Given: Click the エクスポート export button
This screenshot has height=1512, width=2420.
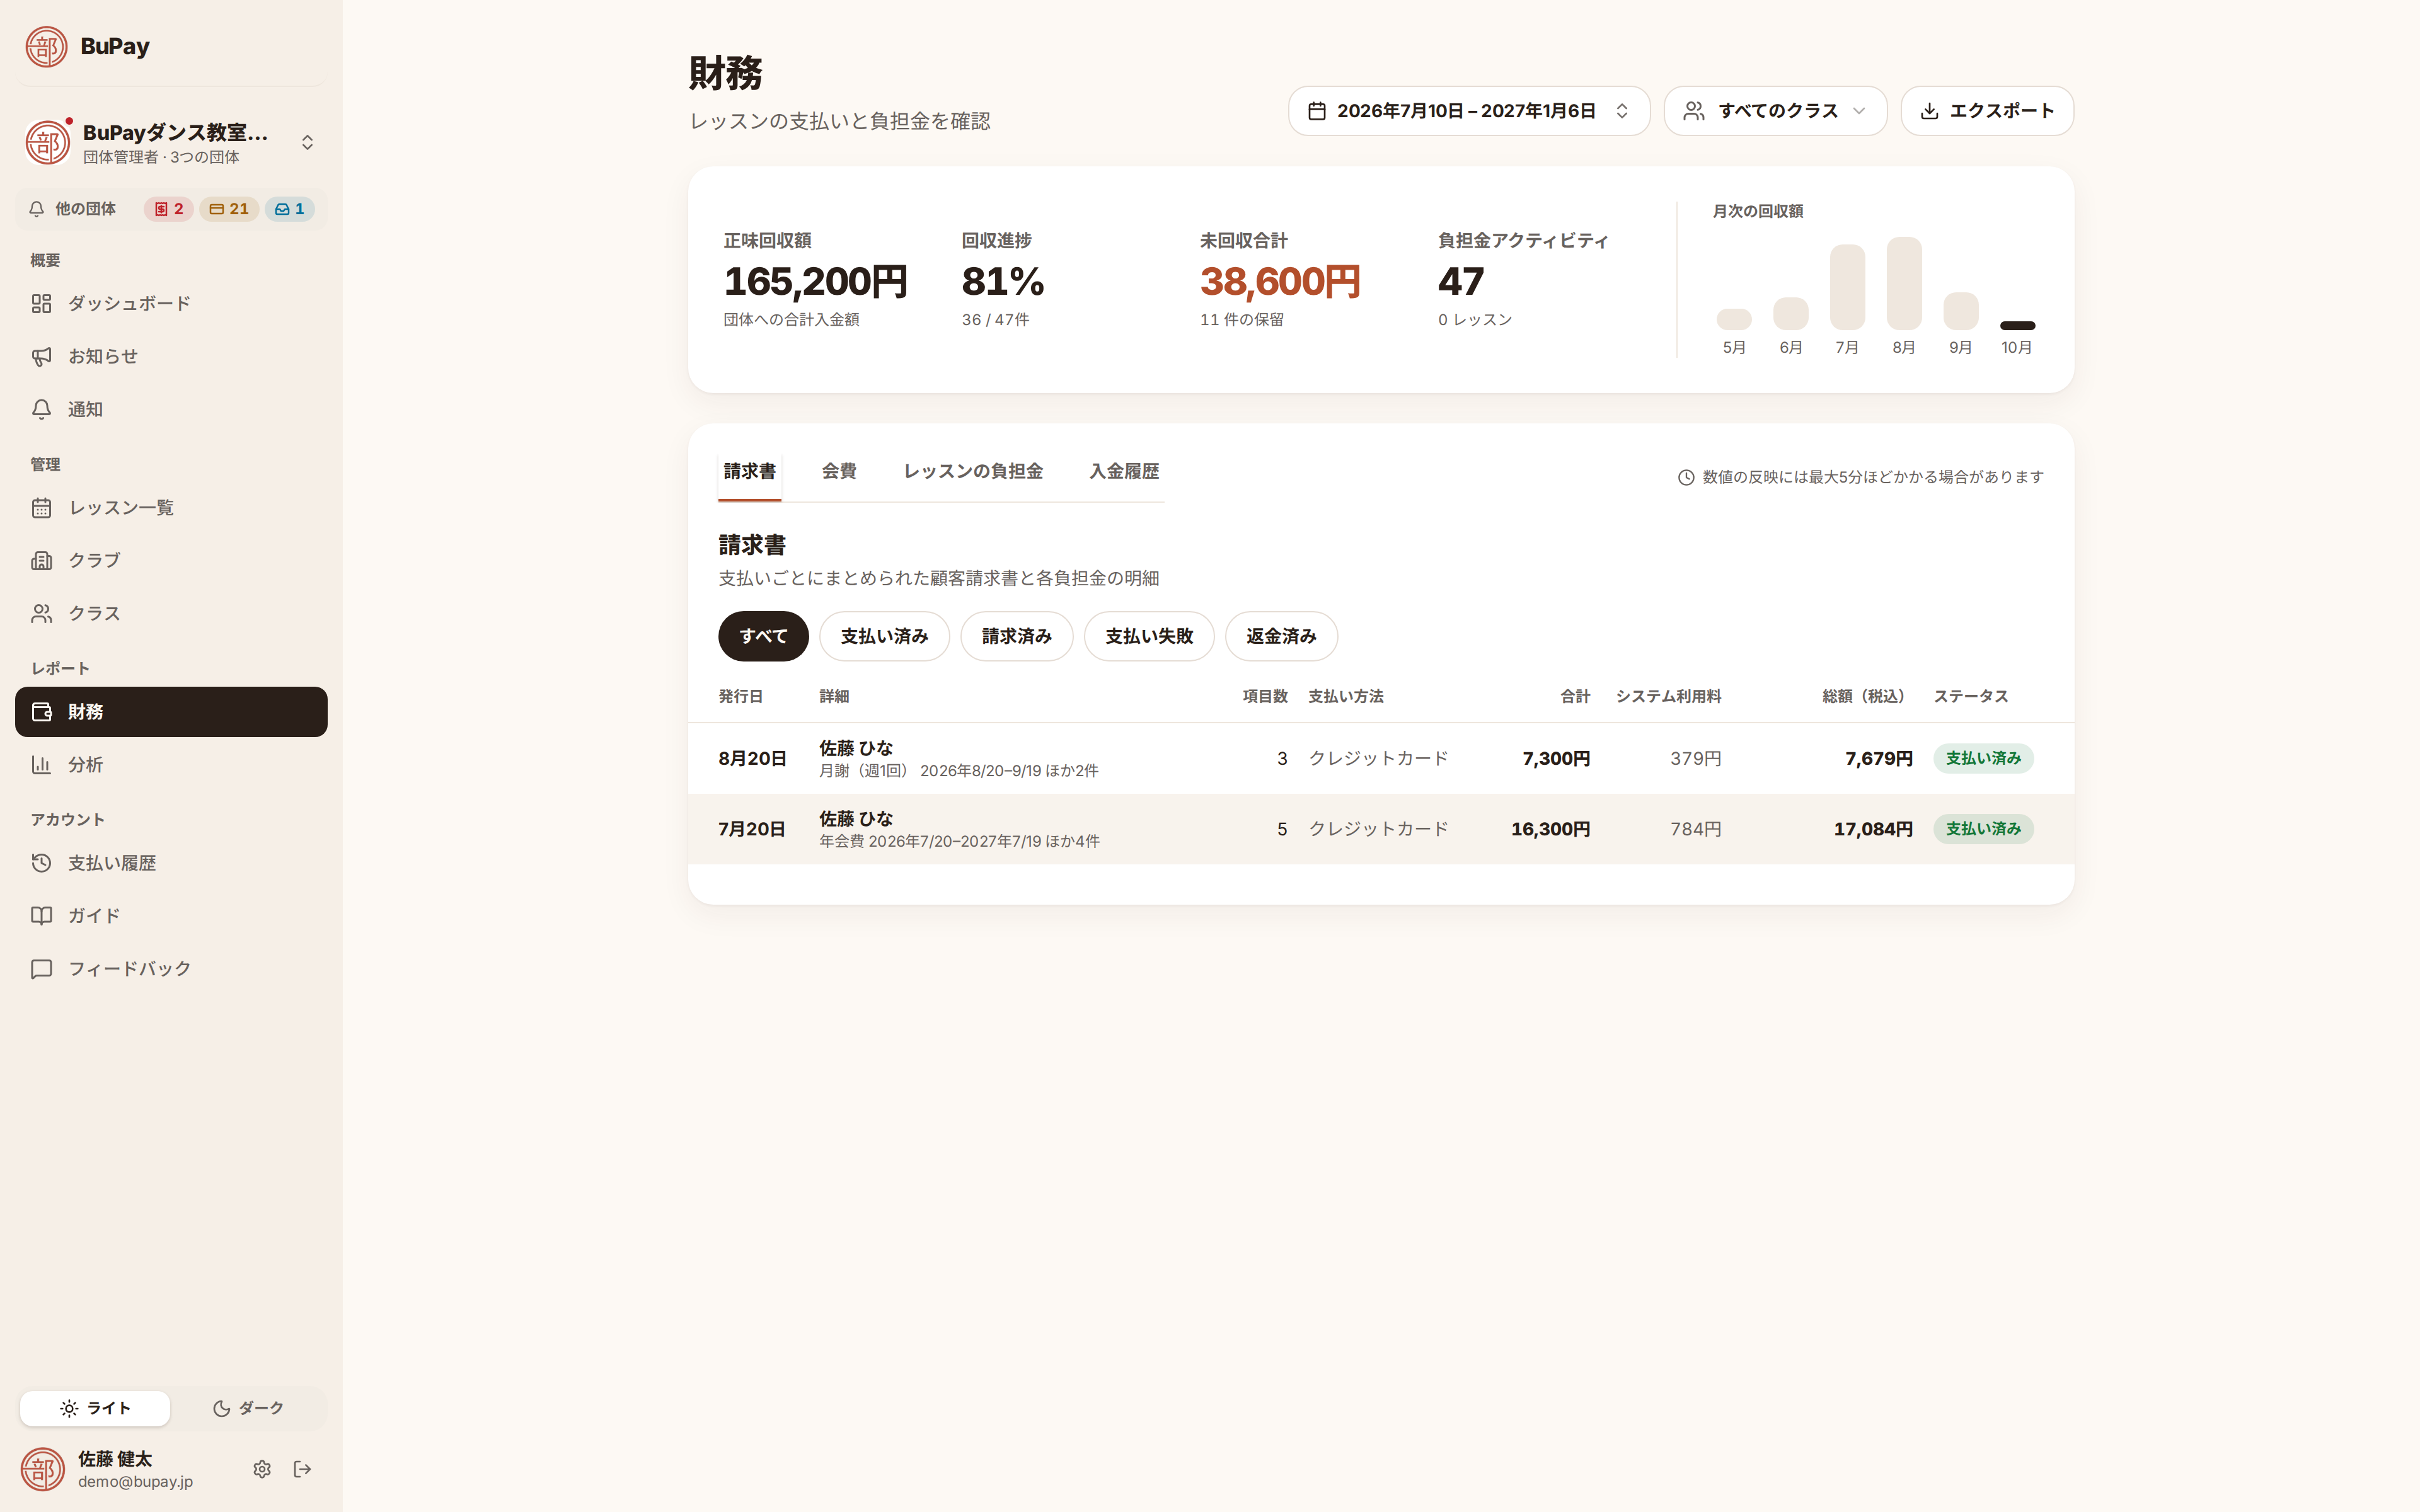Looking at the screenshot, I should [x=1987, y=111].
